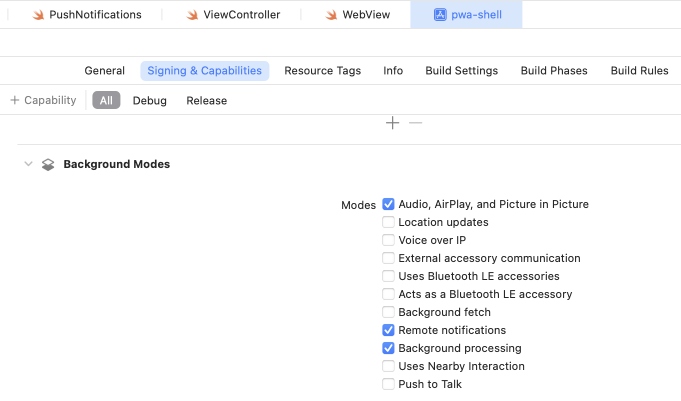This screenshot has width=681, height=401.
Task: Filter capabilities by Release
Action: tap(206, 100)
